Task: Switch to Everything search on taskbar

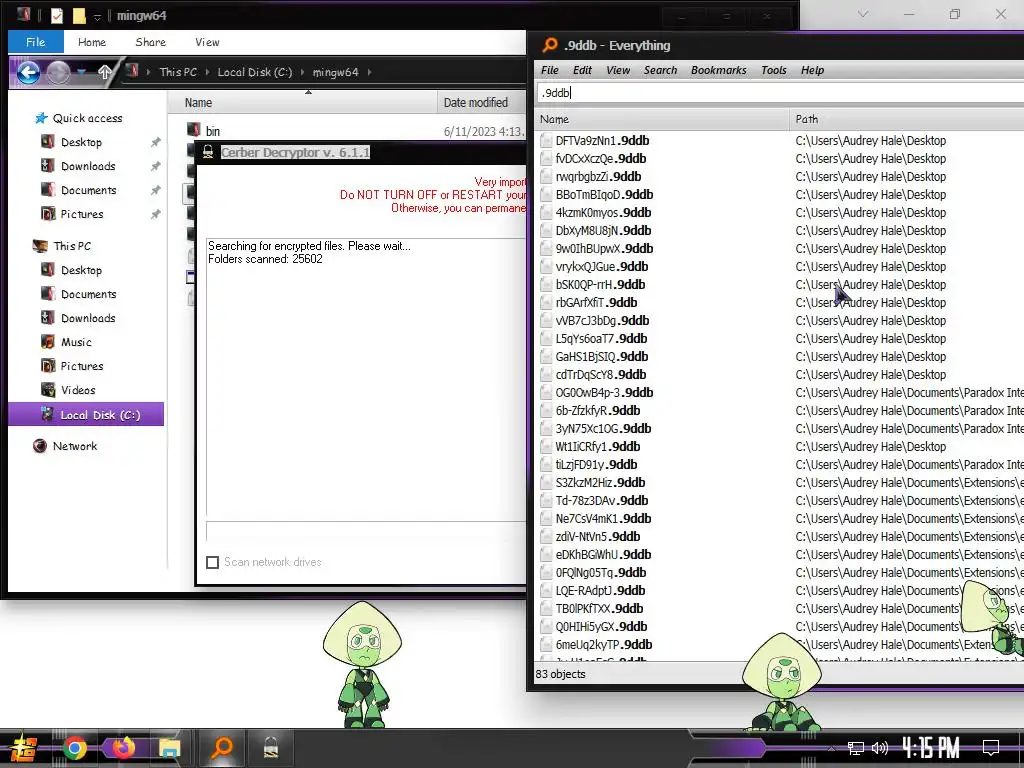Action: (222, 748)
